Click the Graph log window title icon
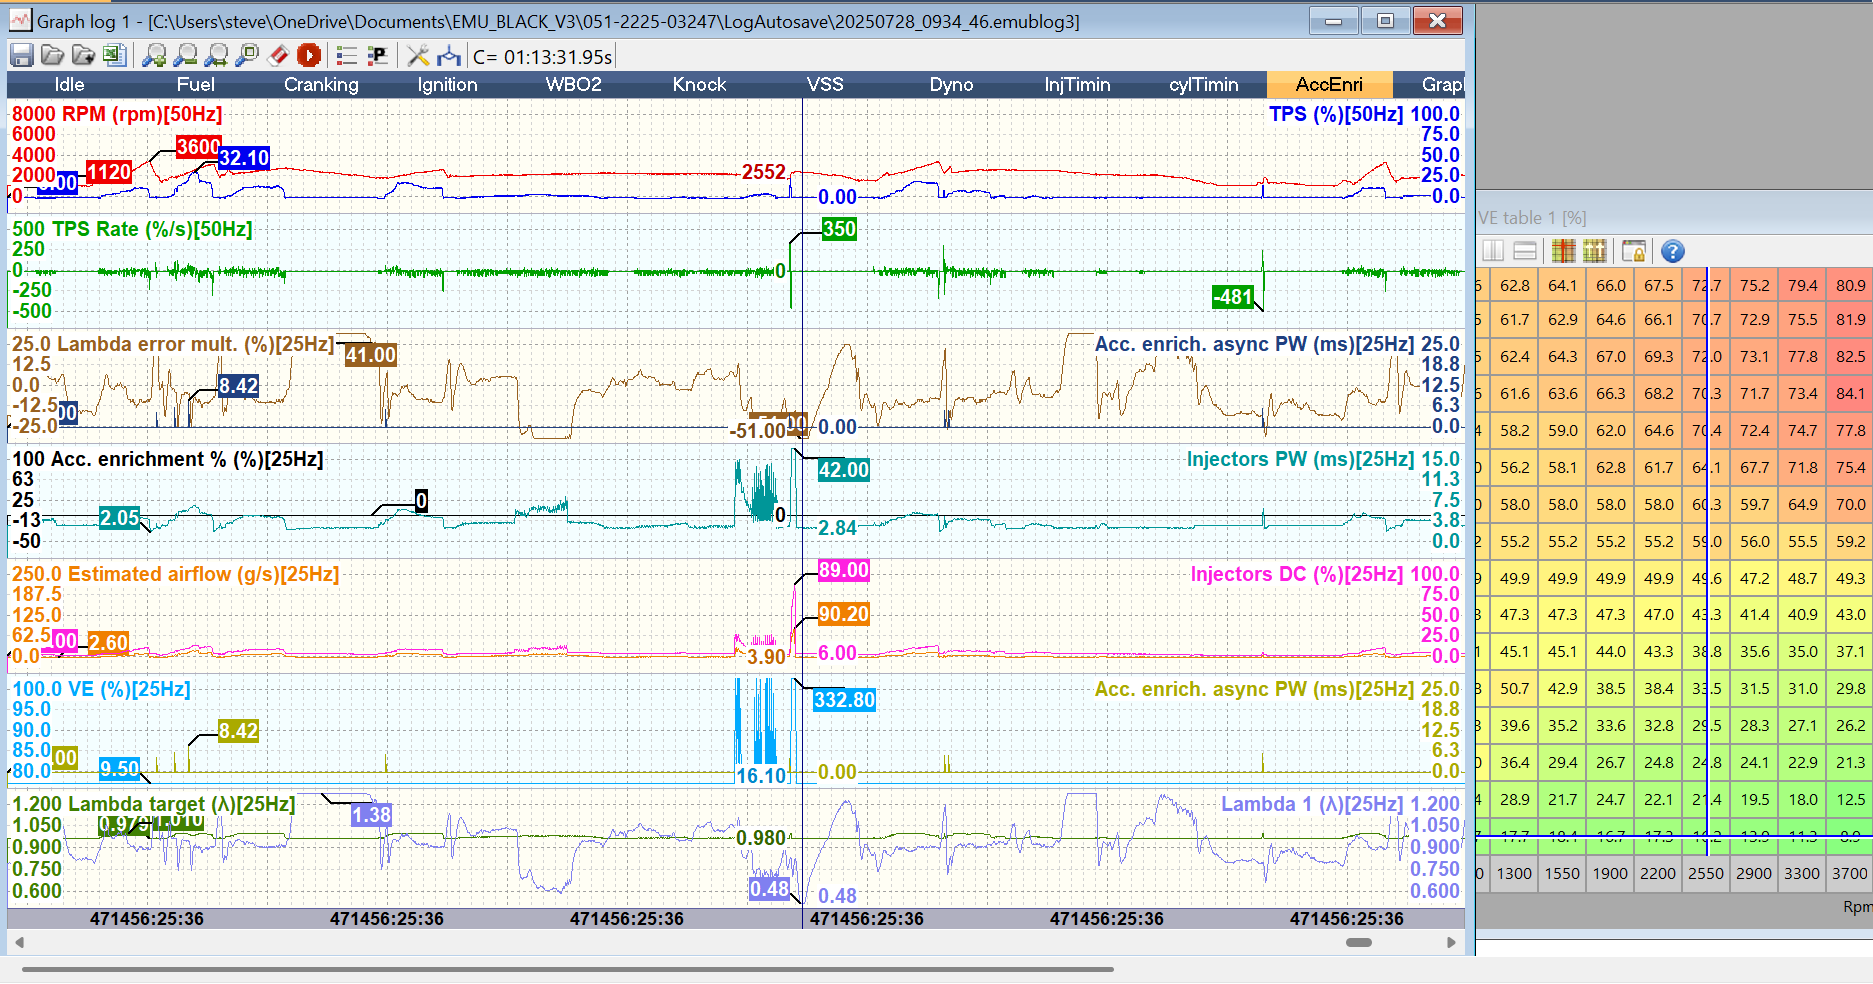The image size is (1873, 984). pyautogui.click(x=21, y=20)
